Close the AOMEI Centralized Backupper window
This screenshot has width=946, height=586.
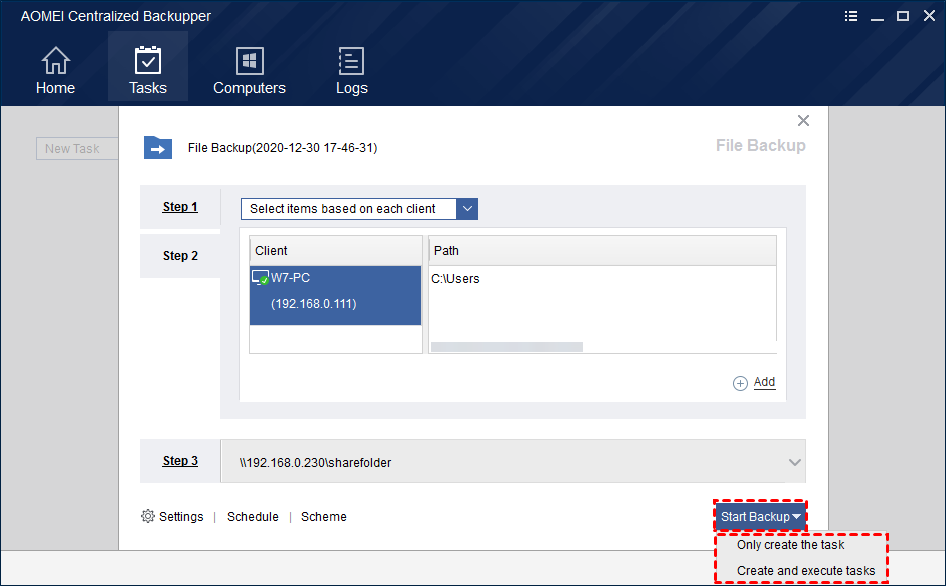929,16
